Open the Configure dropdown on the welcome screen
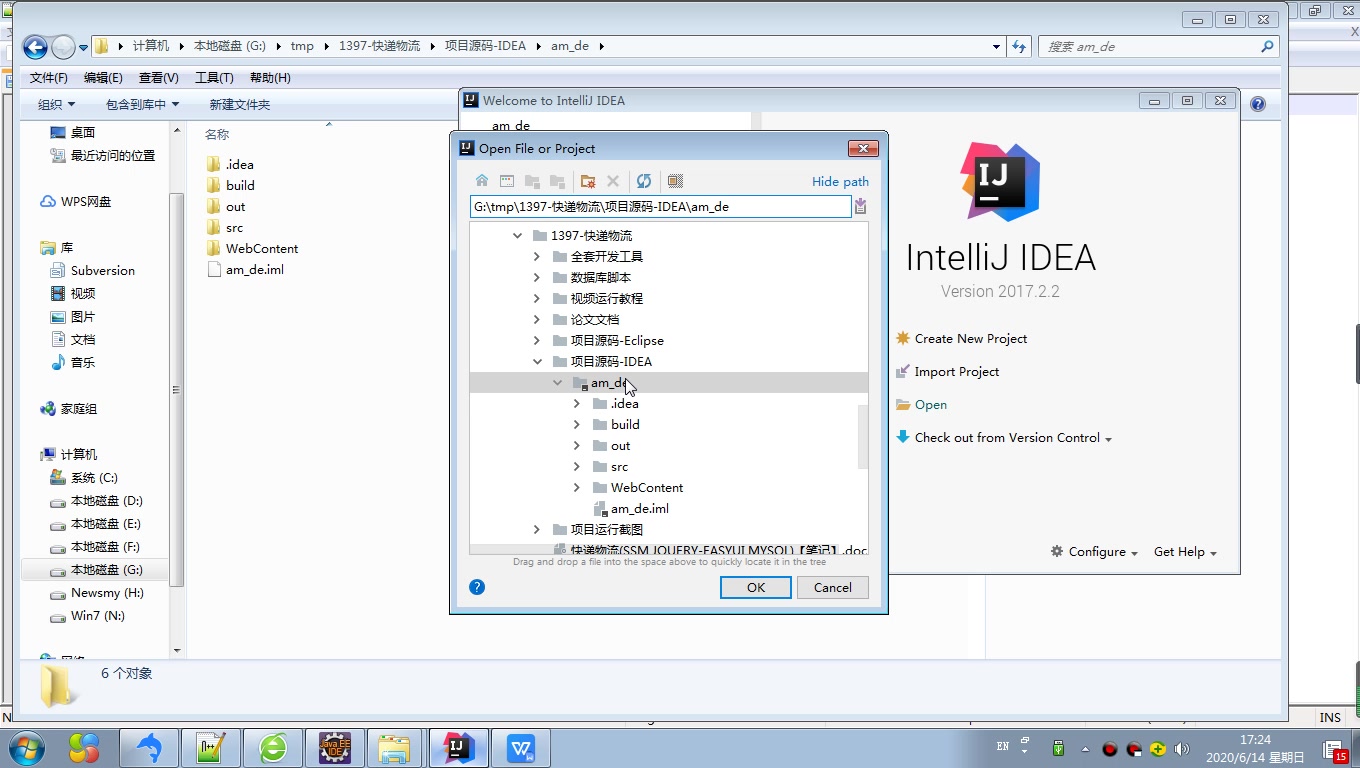1360x768 pixels. click(1095, 552)
